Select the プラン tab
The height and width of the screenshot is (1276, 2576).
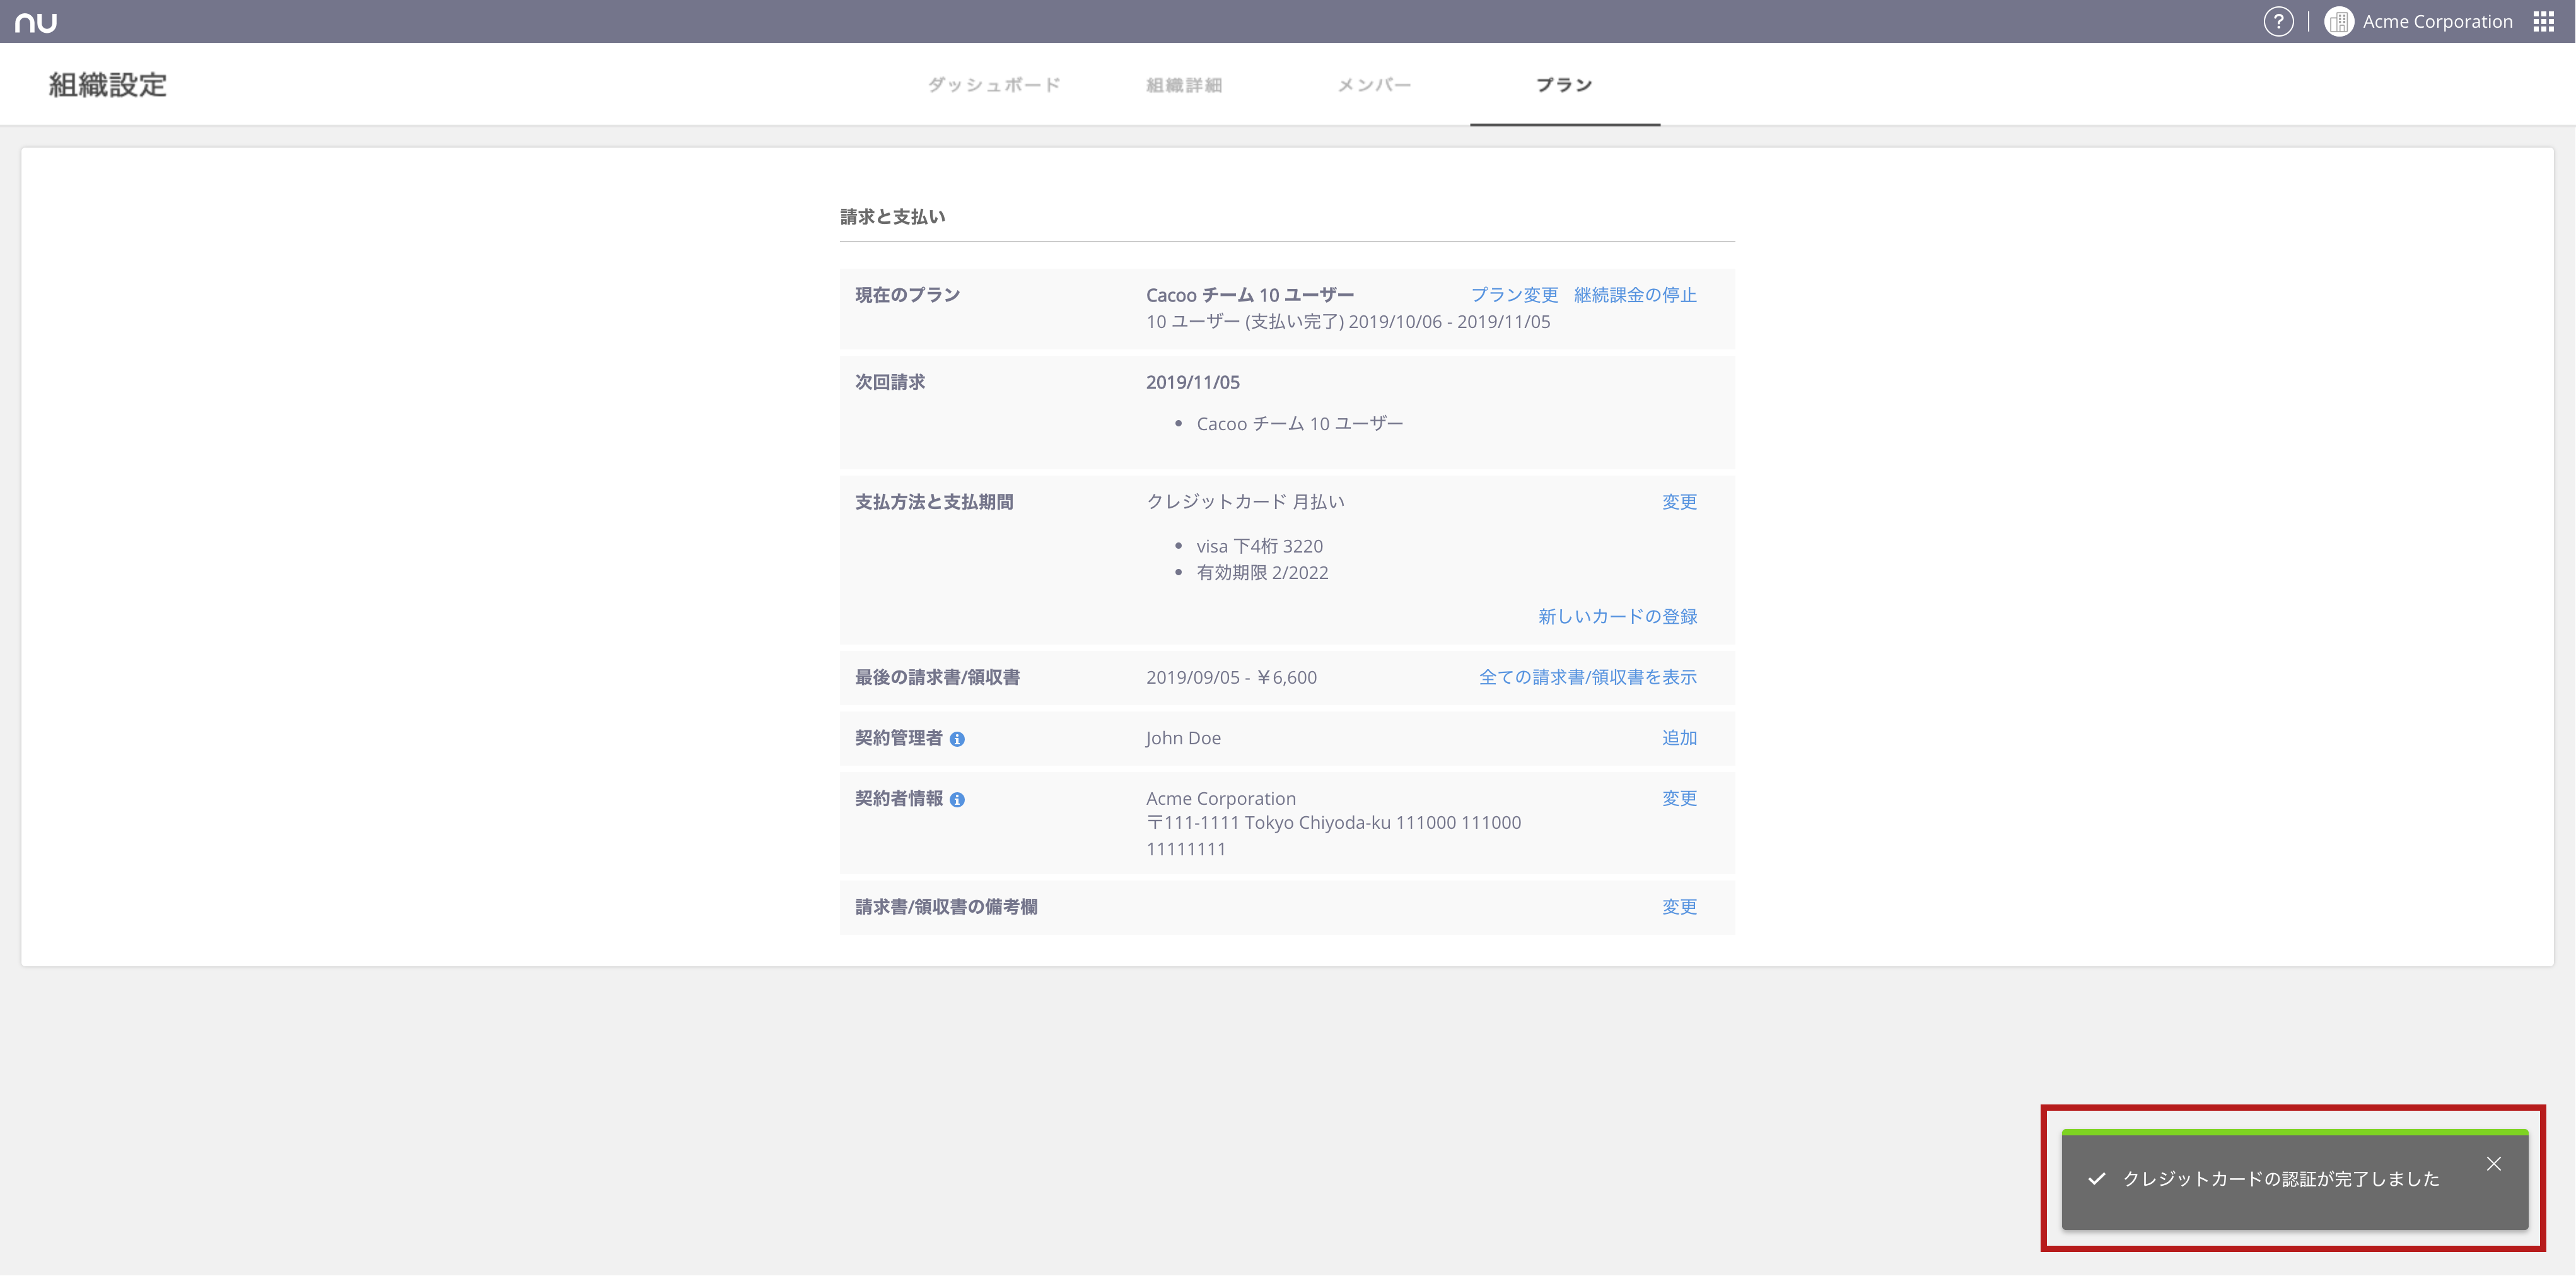click(x=1564, y=85)
